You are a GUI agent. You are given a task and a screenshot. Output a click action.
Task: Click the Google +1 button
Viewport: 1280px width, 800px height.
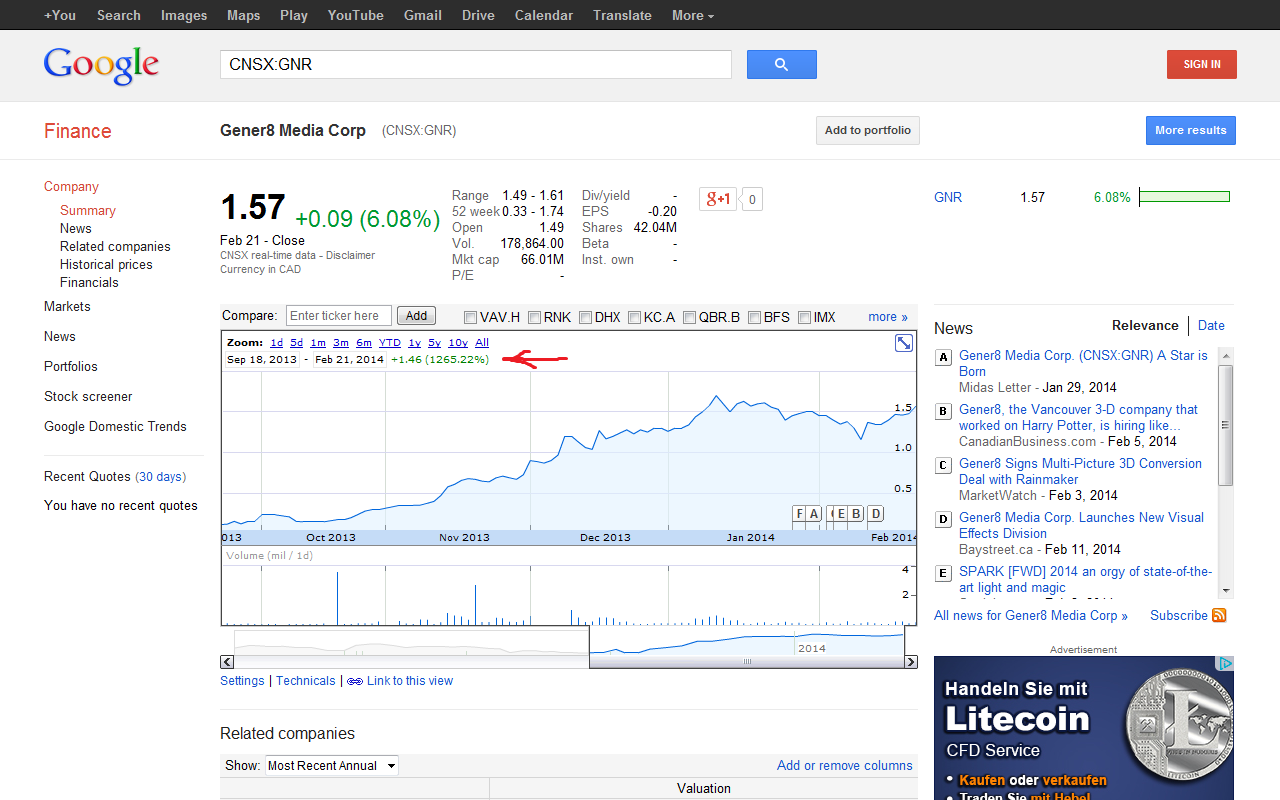718,199
